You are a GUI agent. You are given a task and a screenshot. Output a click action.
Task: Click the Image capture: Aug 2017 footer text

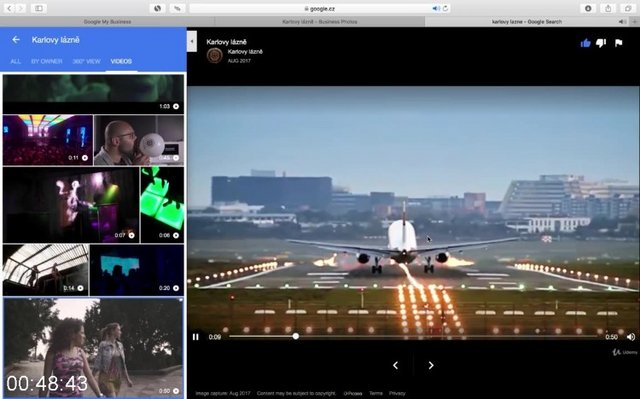[223, 393]
